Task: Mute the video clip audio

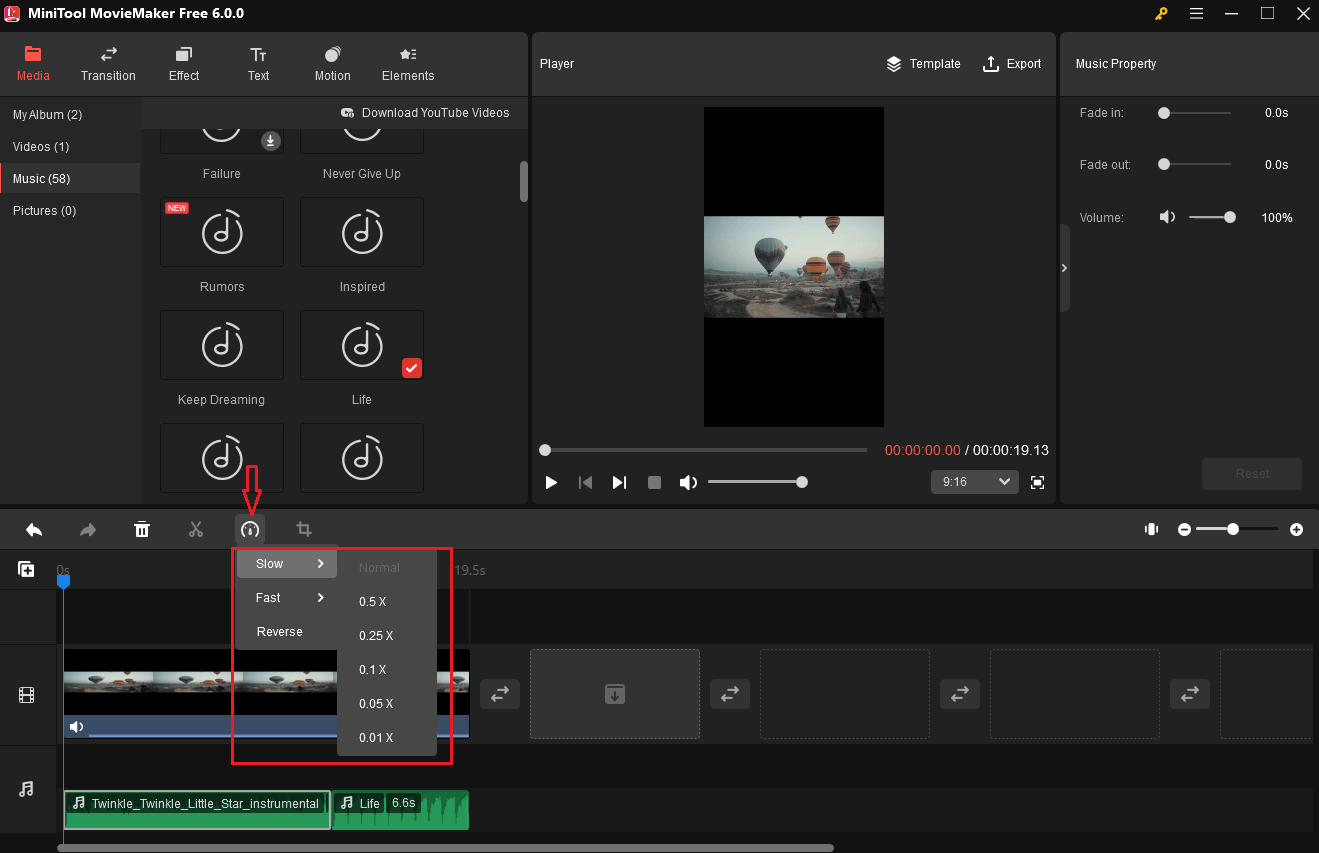Action: tap(76, 727)
